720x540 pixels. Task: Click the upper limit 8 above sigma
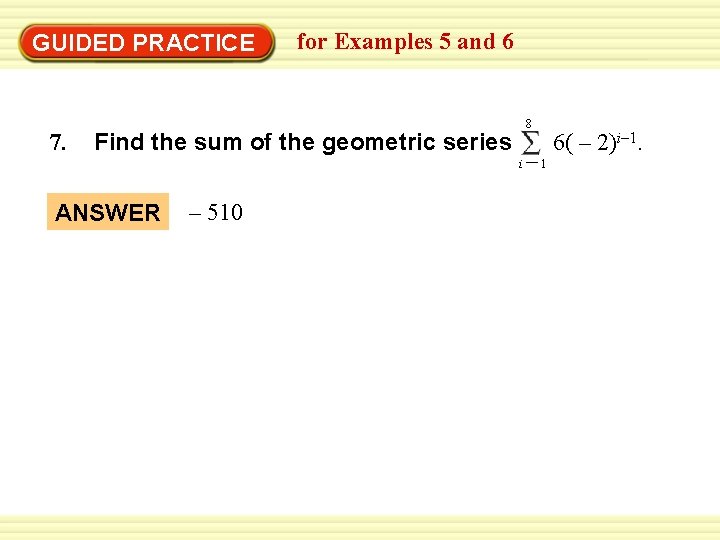tap(528, 122)
